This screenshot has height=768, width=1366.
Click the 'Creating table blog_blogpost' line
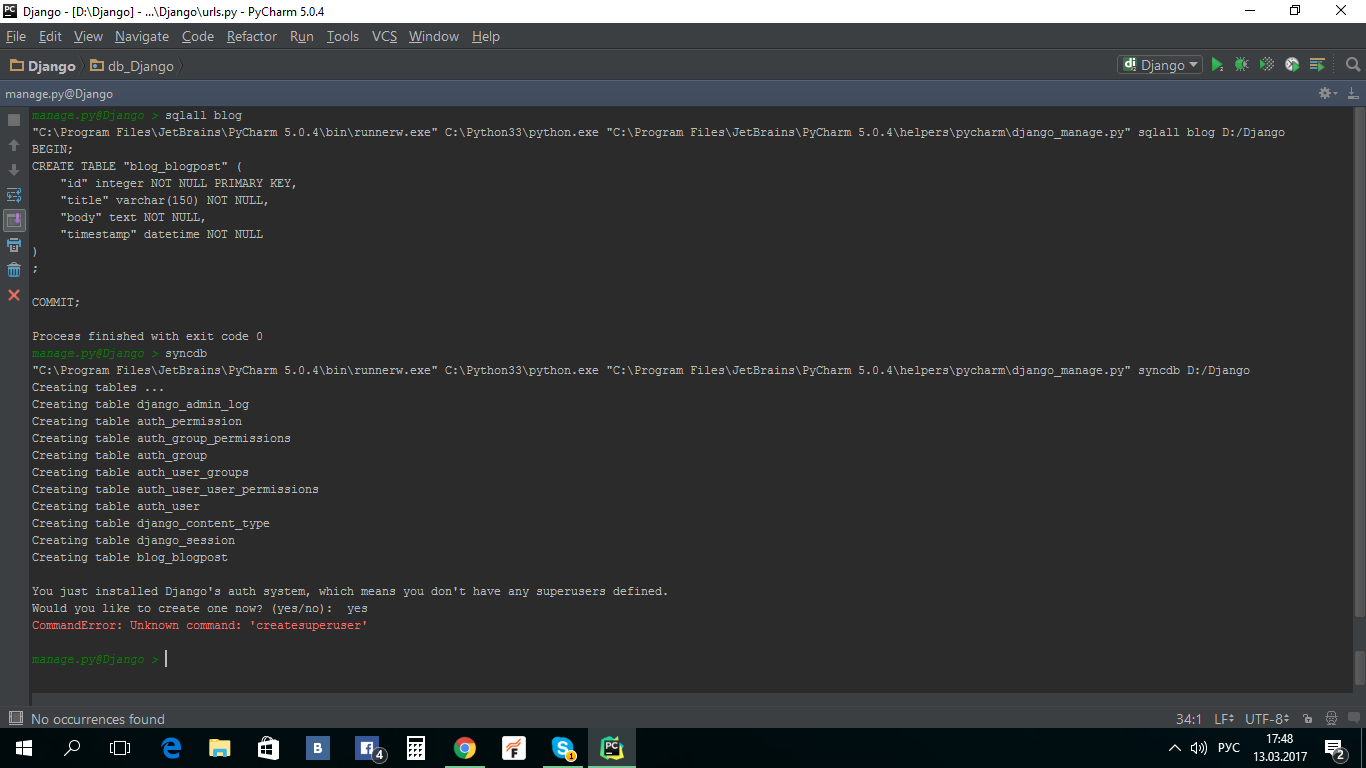pos(130,557)
